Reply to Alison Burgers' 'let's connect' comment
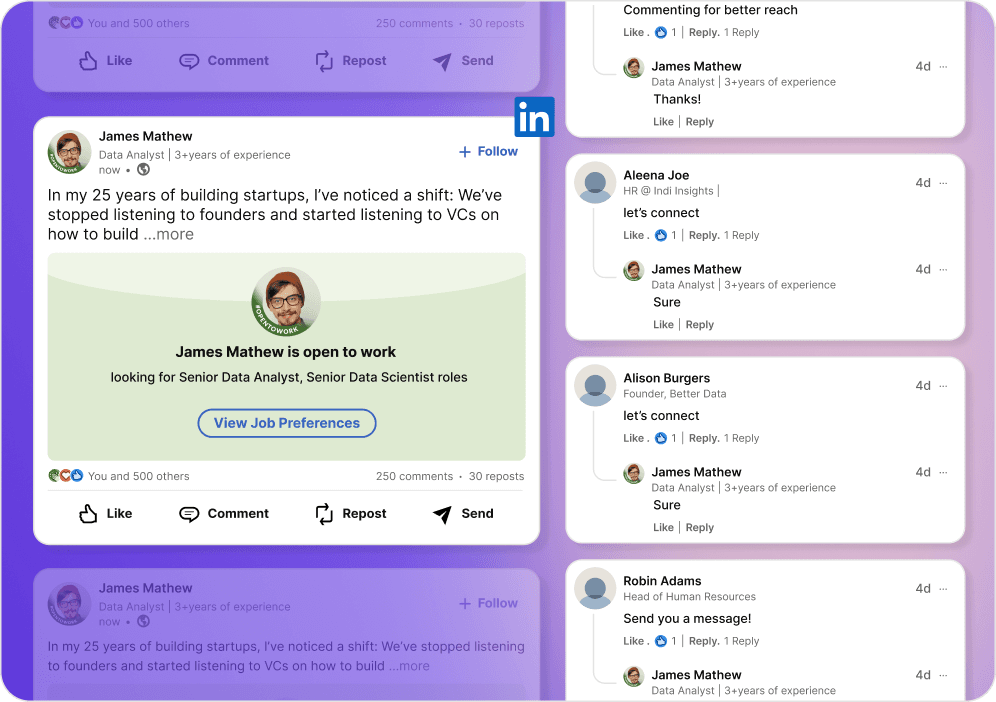The width and height of the screenshot is (996, 702). point(703,438)
